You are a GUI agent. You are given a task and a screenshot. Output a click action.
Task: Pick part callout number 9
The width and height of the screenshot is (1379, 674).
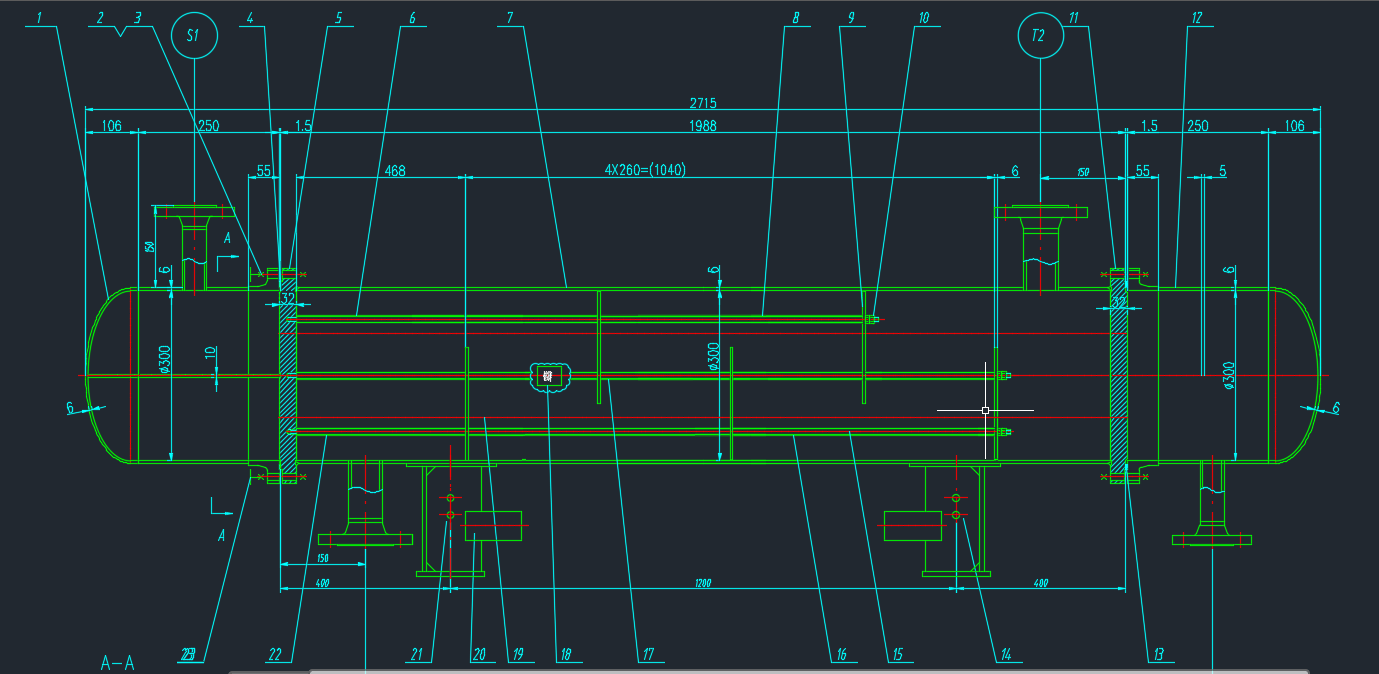851,17
